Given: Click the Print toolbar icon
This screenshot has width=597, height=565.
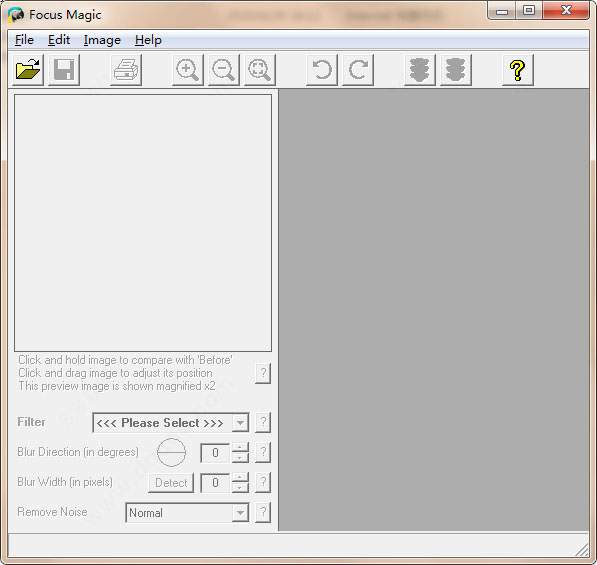Looking at the screenshot, I should tap(126, 70).
